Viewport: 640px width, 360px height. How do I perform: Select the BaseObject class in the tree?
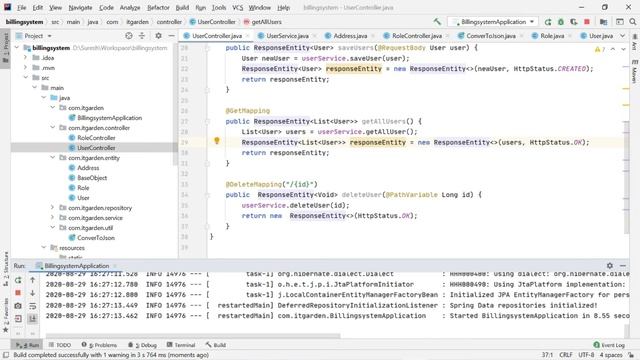(x=92, y=178)
